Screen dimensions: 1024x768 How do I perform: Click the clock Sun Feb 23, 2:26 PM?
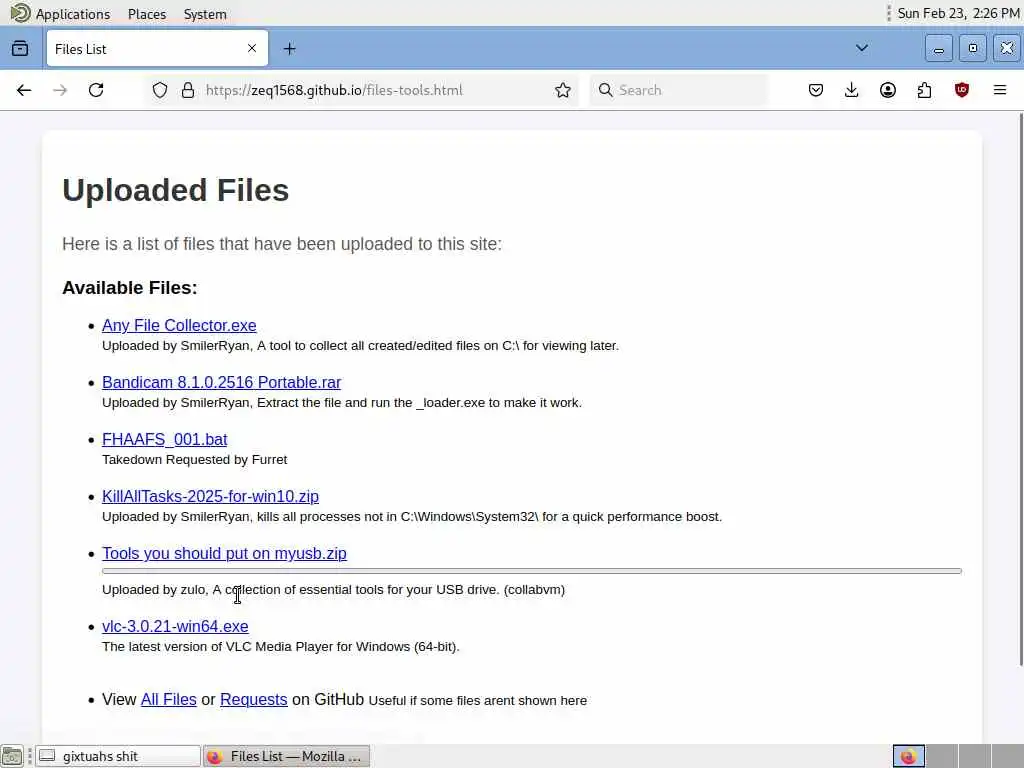pos(958,13)
